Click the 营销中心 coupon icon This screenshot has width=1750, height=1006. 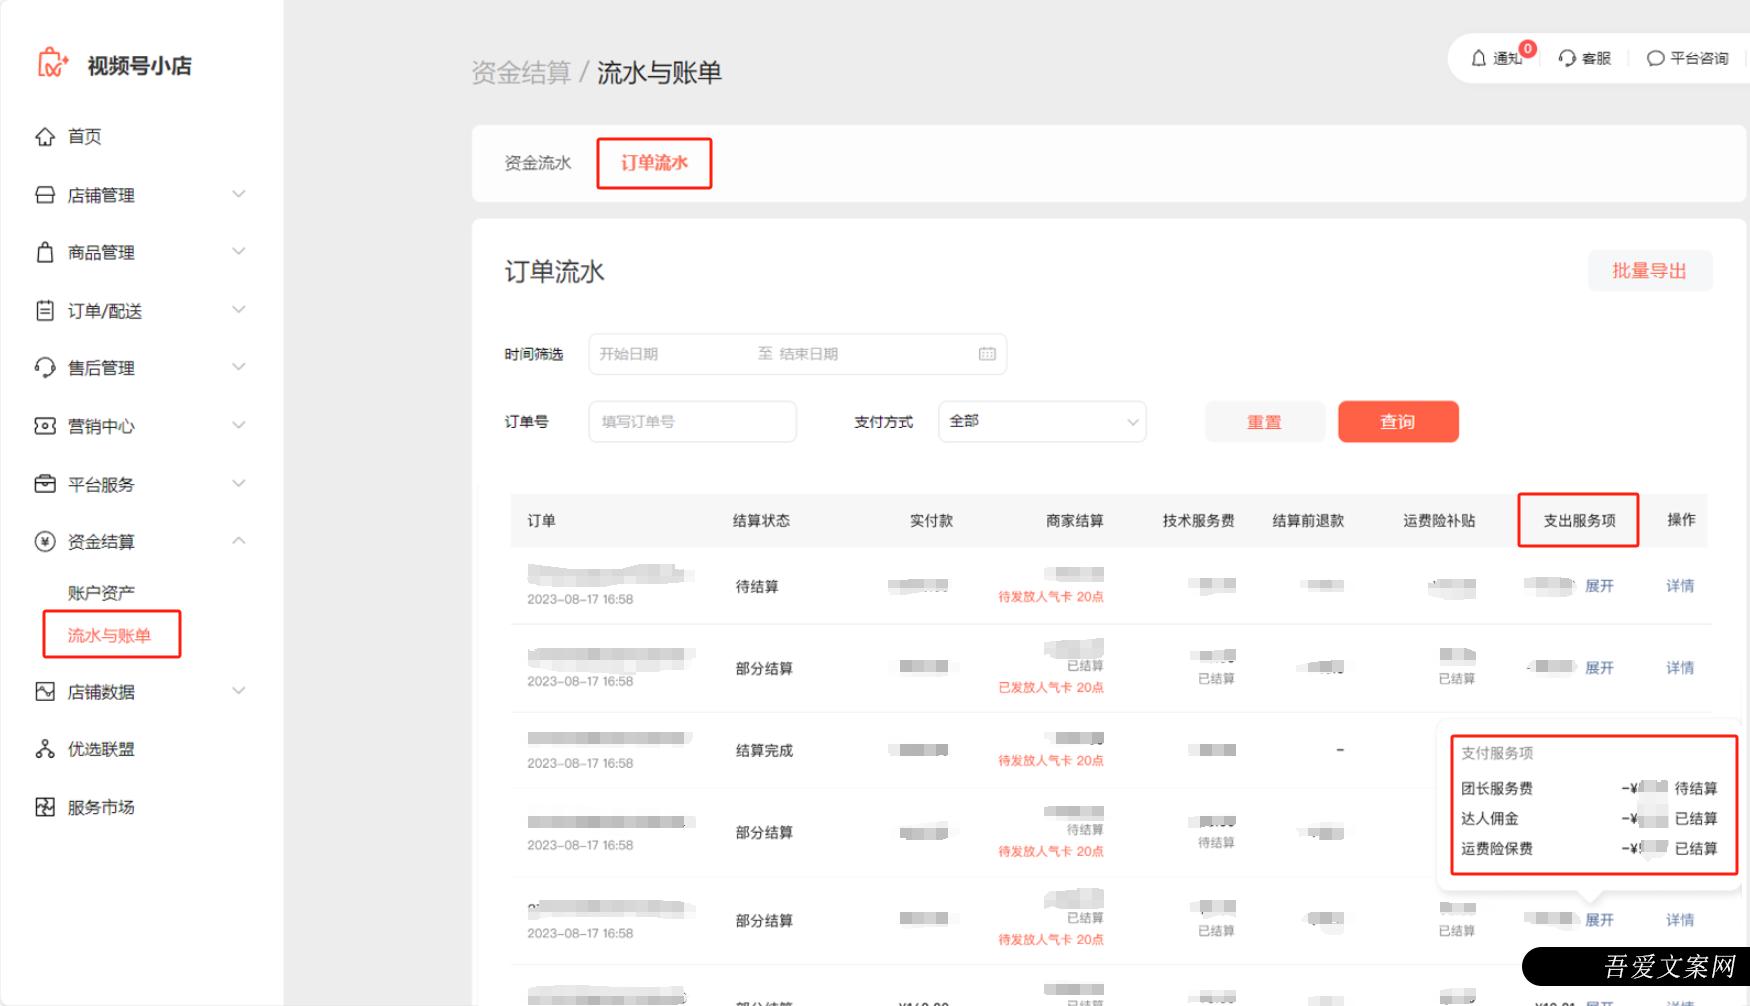(x=45, y=426)
